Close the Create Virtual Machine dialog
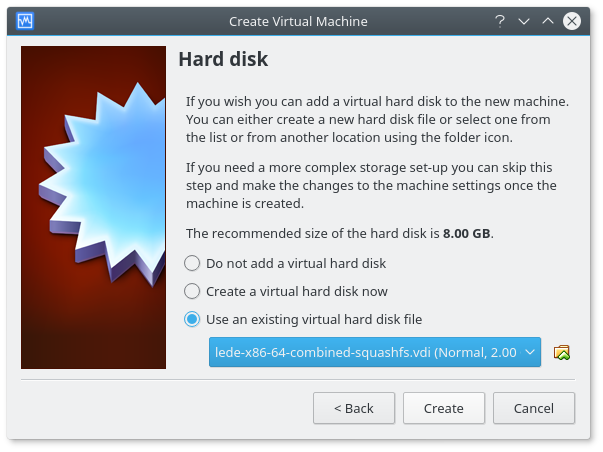 572,20
